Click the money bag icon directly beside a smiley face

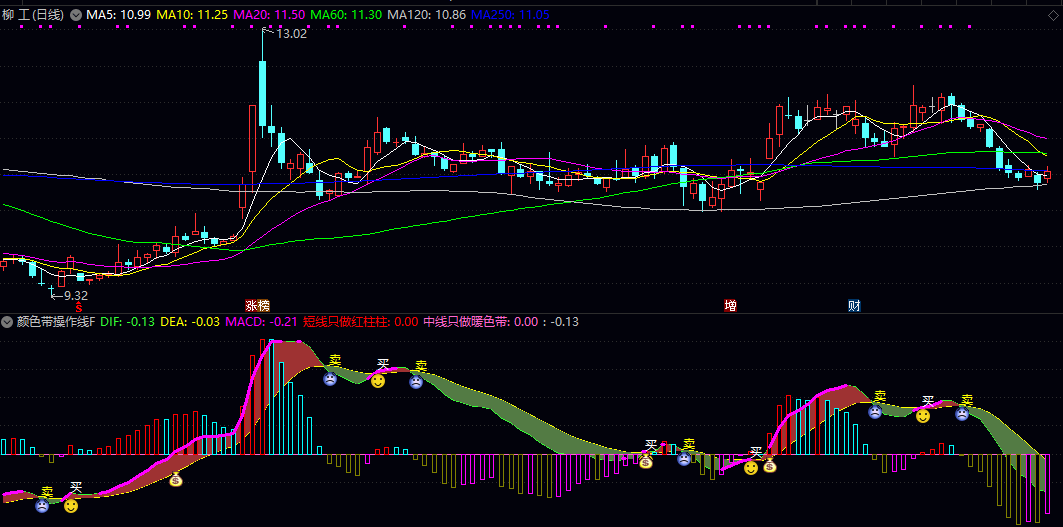[x=769, y=466]
